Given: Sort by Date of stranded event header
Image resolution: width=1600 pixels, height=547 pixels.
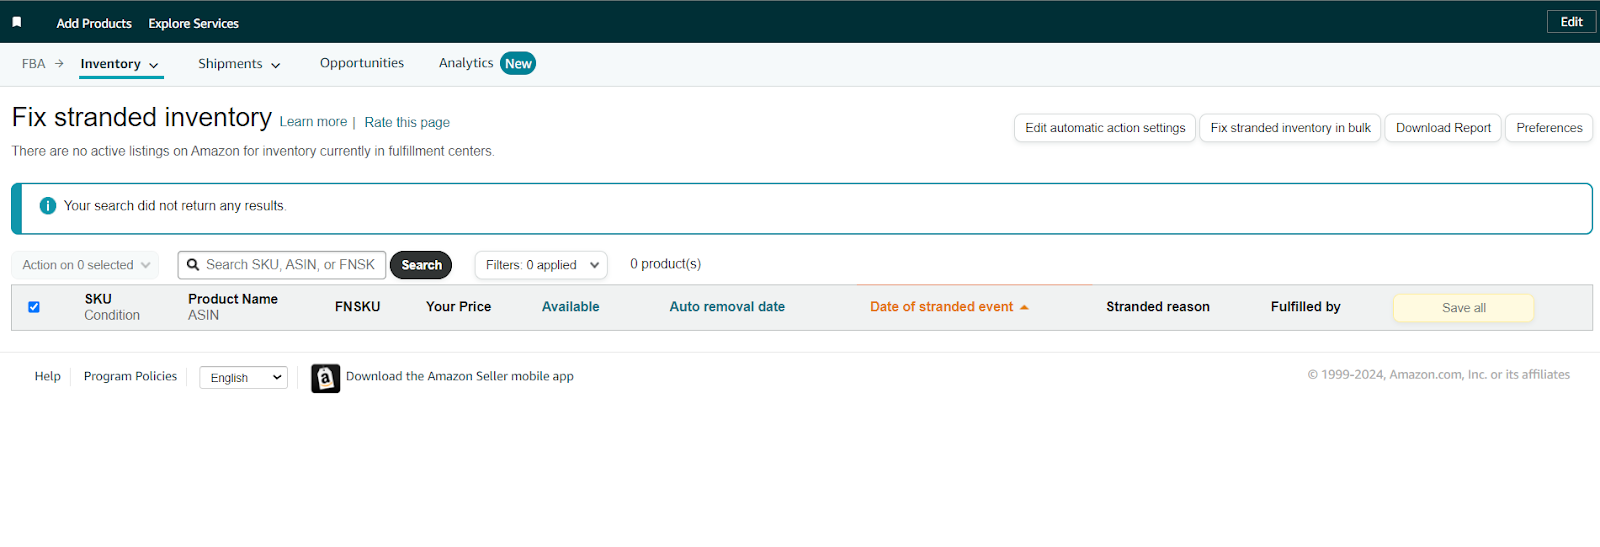Looking at the screenshot, I should (x=942, y=307).
